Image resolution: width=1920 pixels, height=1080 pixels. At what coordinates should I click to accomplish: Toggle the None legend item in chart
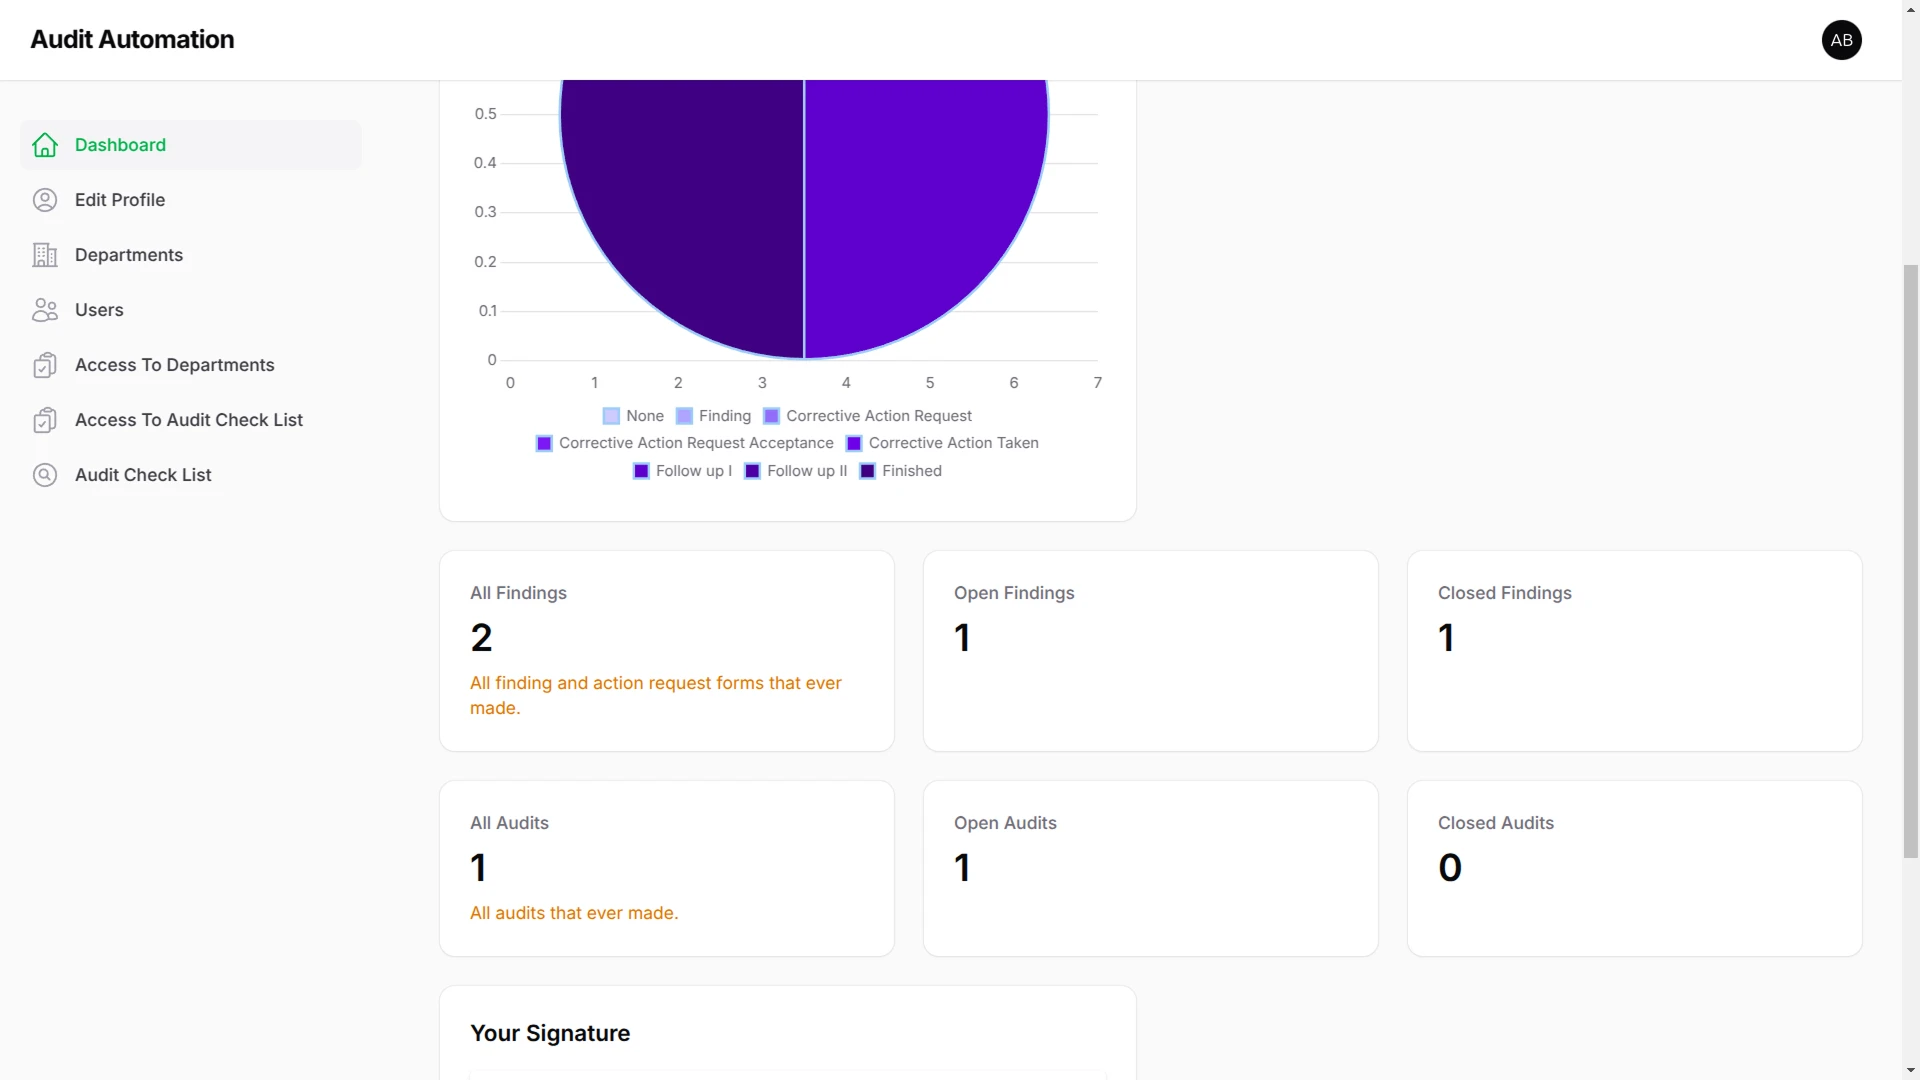point(634,416)
